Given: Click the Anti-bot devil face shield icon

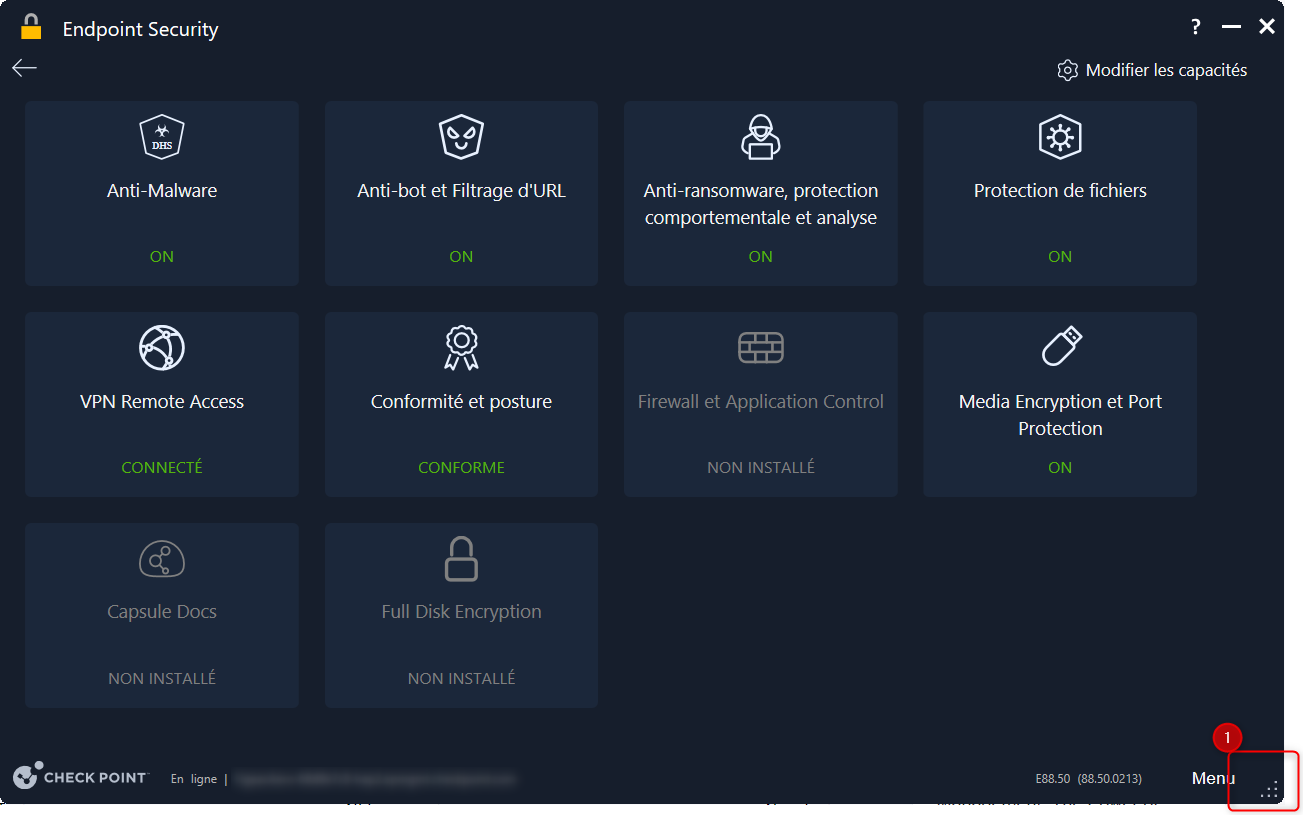Looking at the screenshot, I should tap(461, 137).
